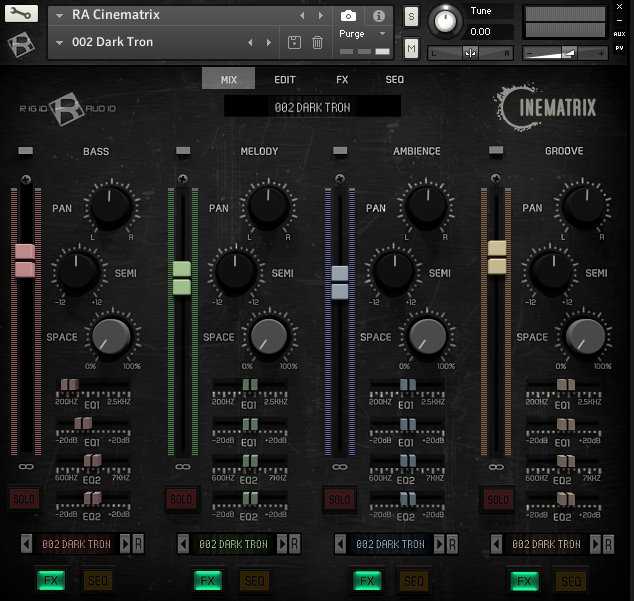Image resolution: width=634 pixels, height=601 pixels.
Task: Click the plus icon above Bass fader
Action: coord(26,179)
